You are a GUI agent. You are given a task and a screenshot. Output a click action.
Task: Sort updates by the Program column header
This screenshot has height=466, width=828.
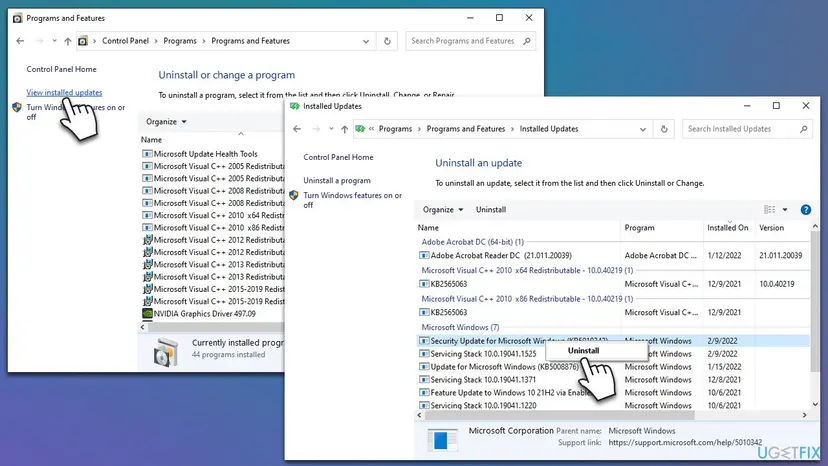662,228
